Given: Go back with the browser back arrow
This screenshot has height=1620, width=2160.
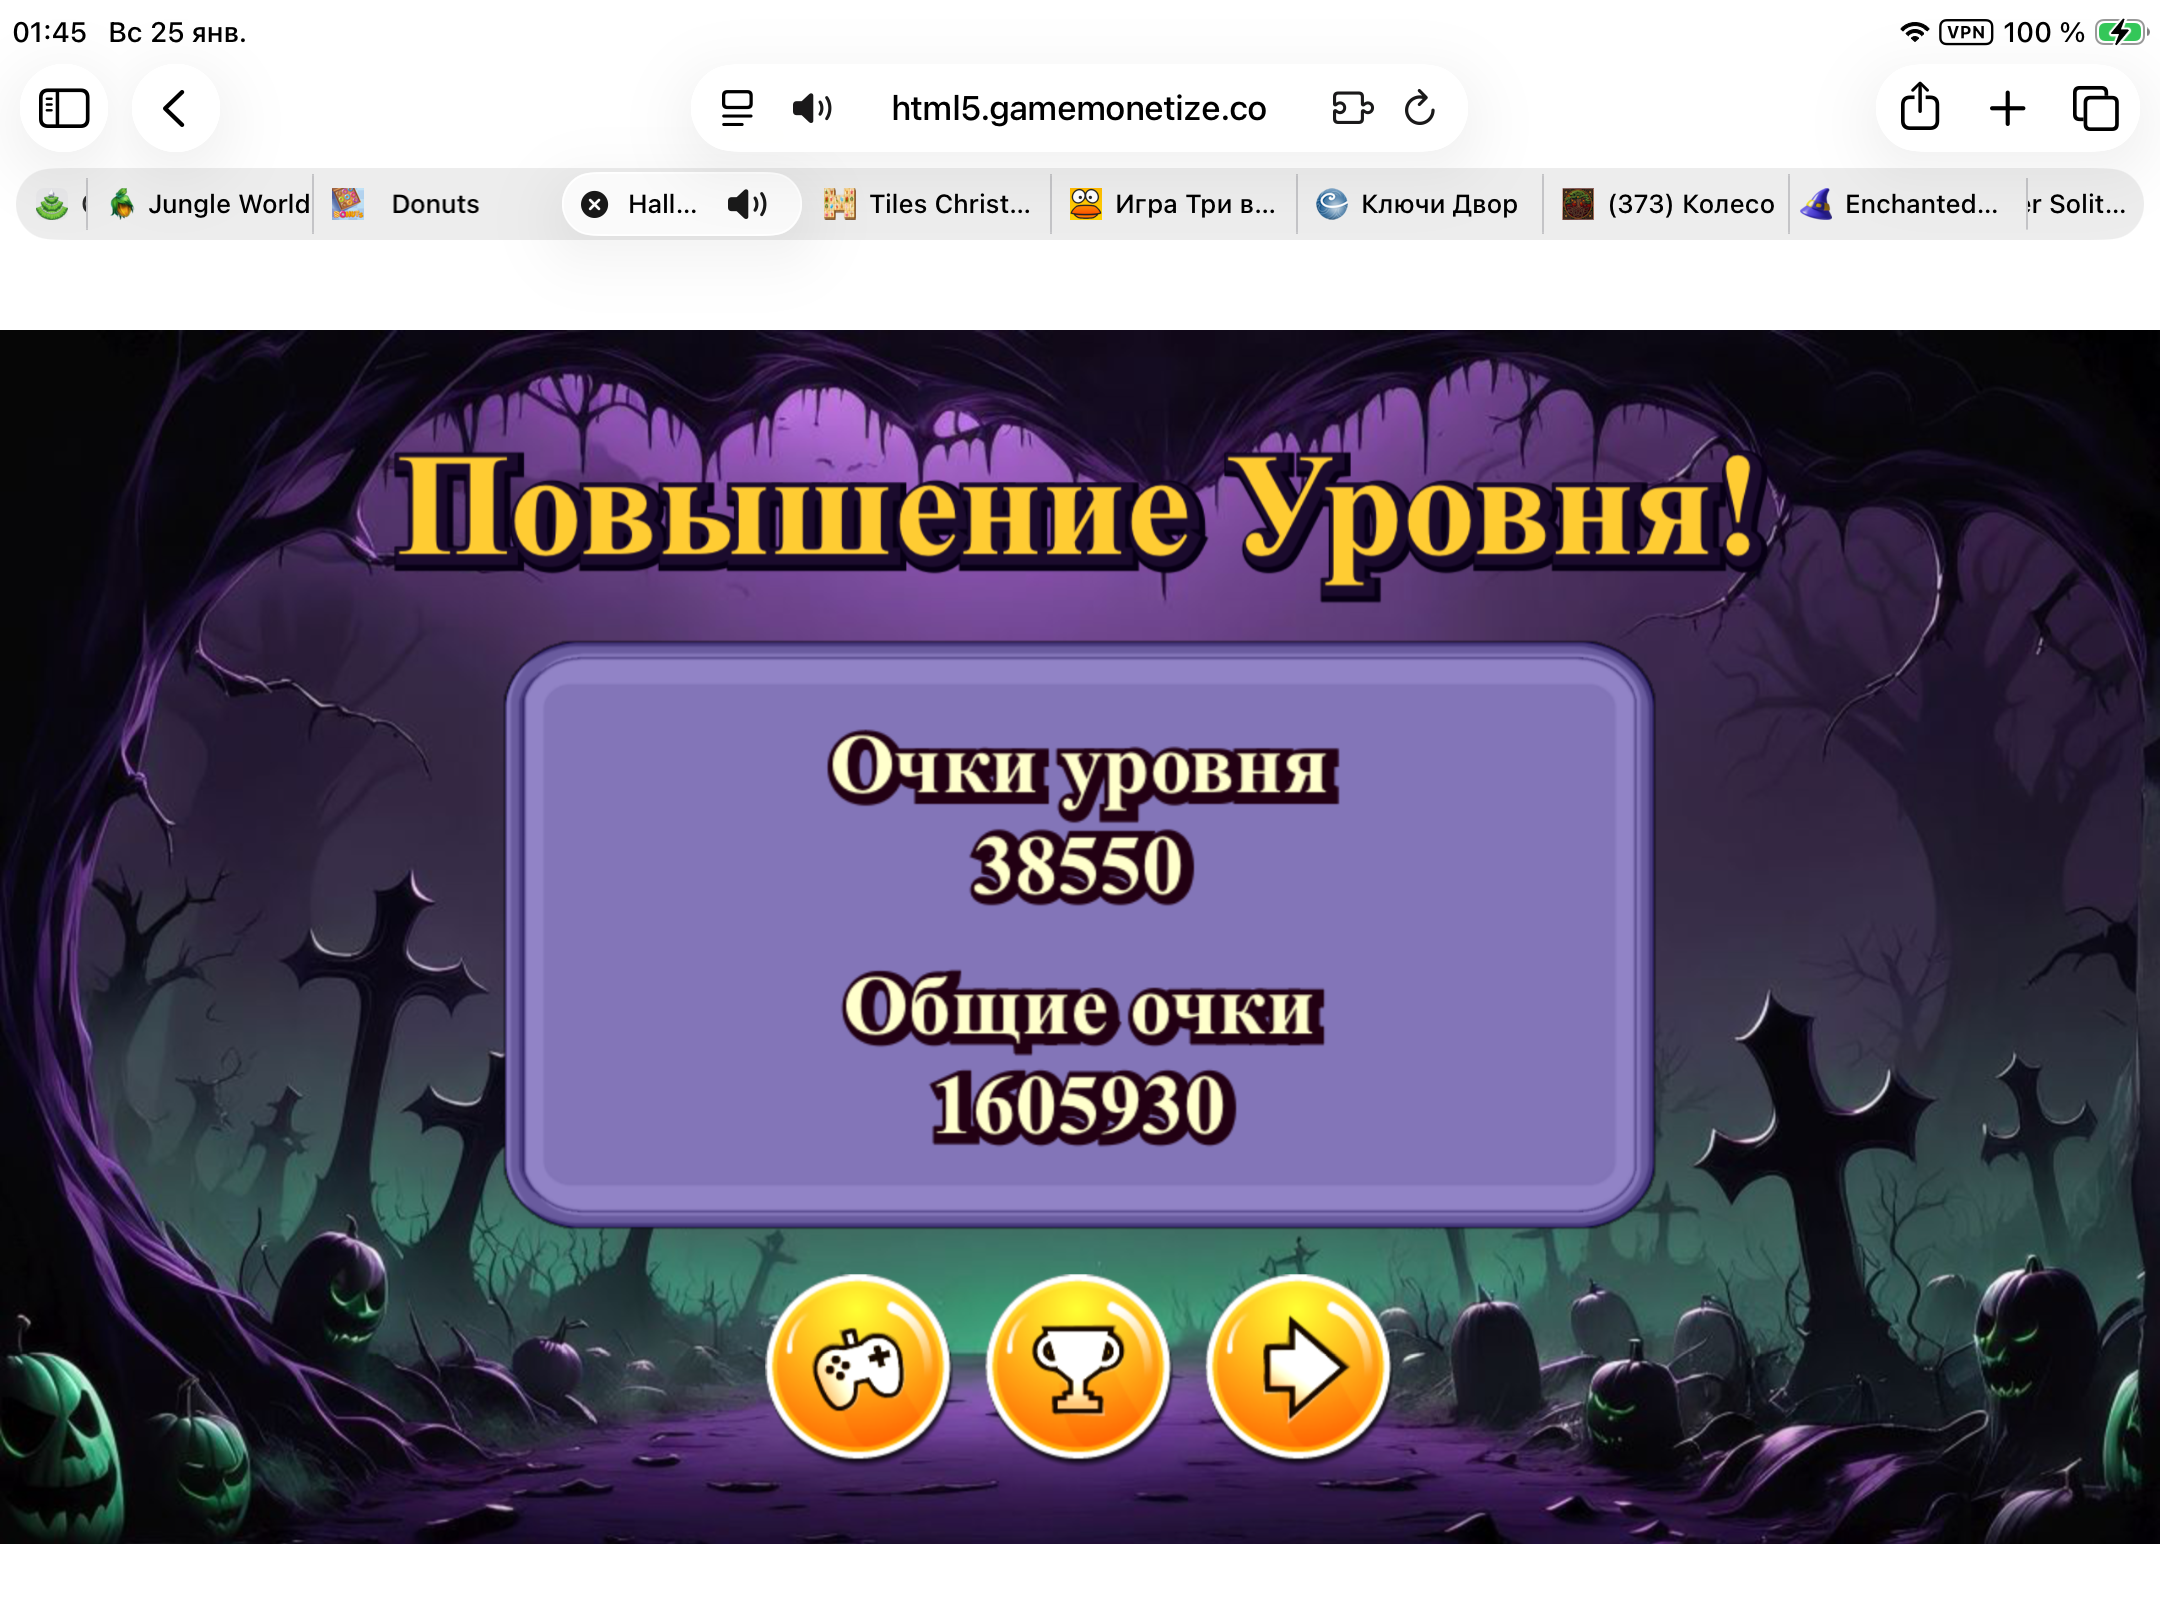Looking at the screenshot, I should click(175, 108).
